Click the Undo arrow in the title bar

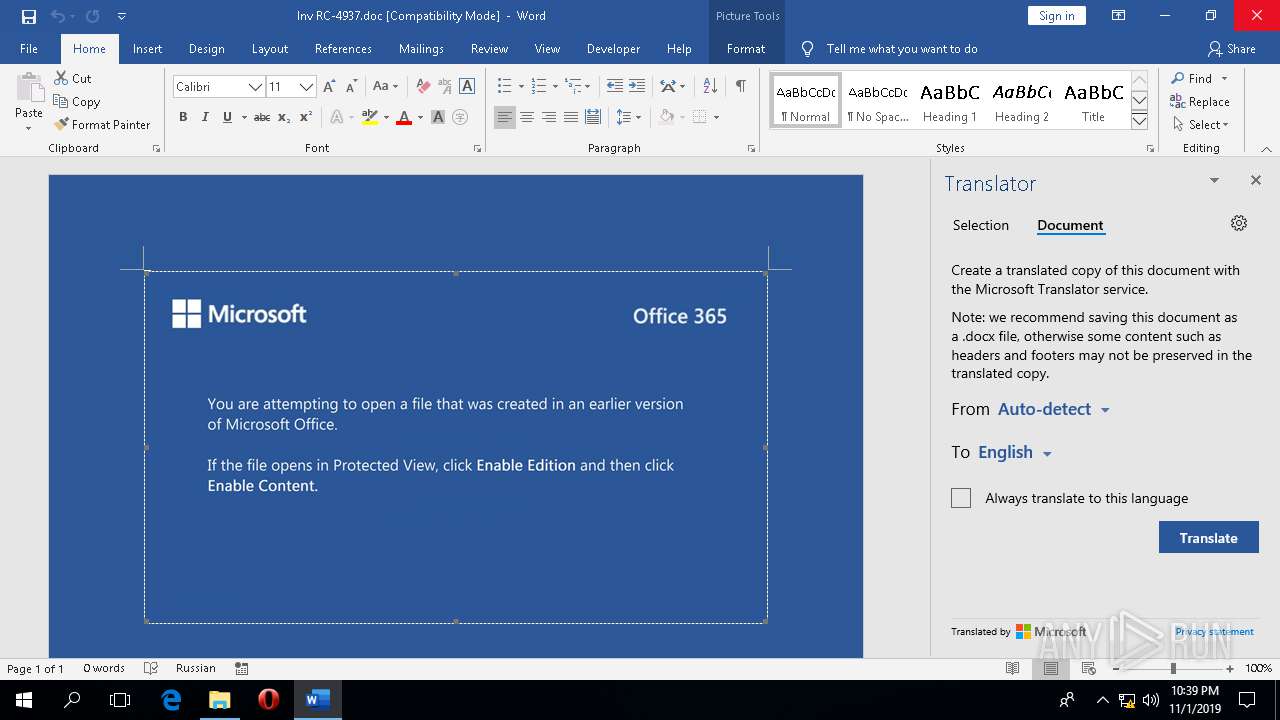[x=57, y=16]
